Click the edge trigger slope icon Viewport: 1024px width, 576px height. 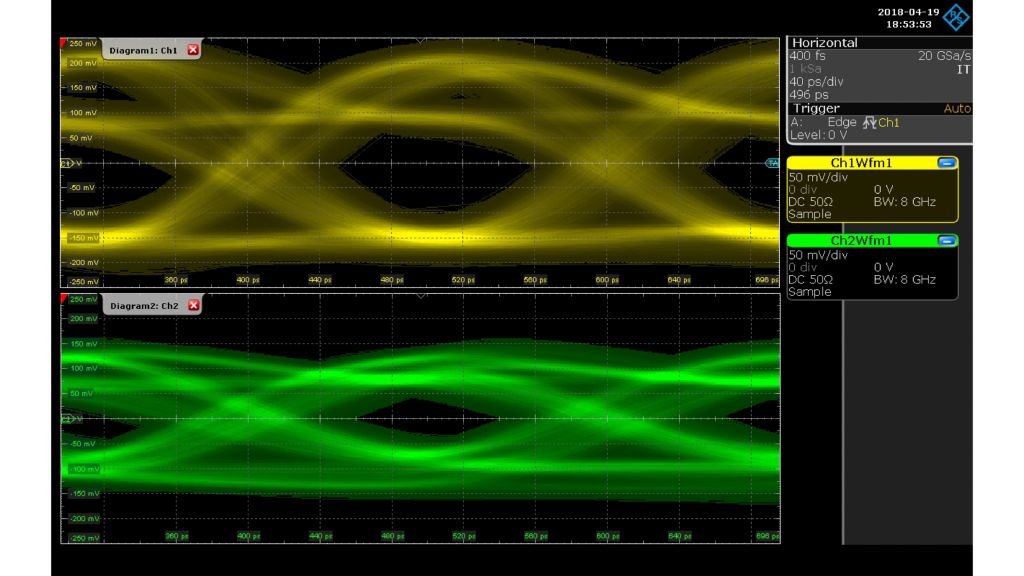(x=869, y=122)
